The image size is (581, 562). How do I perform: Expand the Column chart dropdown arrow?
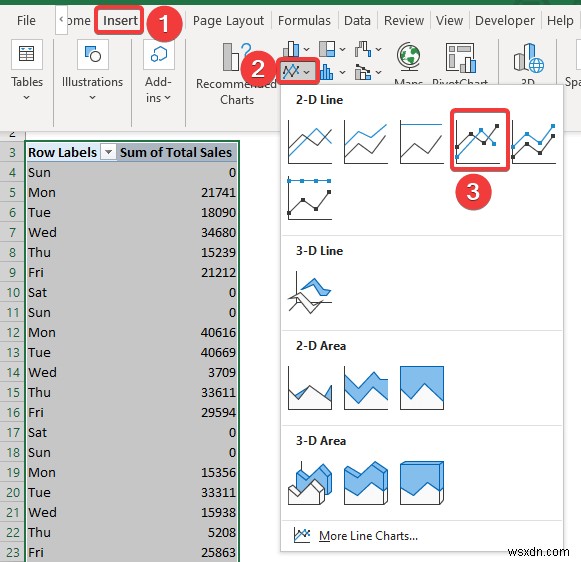[306, 49]
